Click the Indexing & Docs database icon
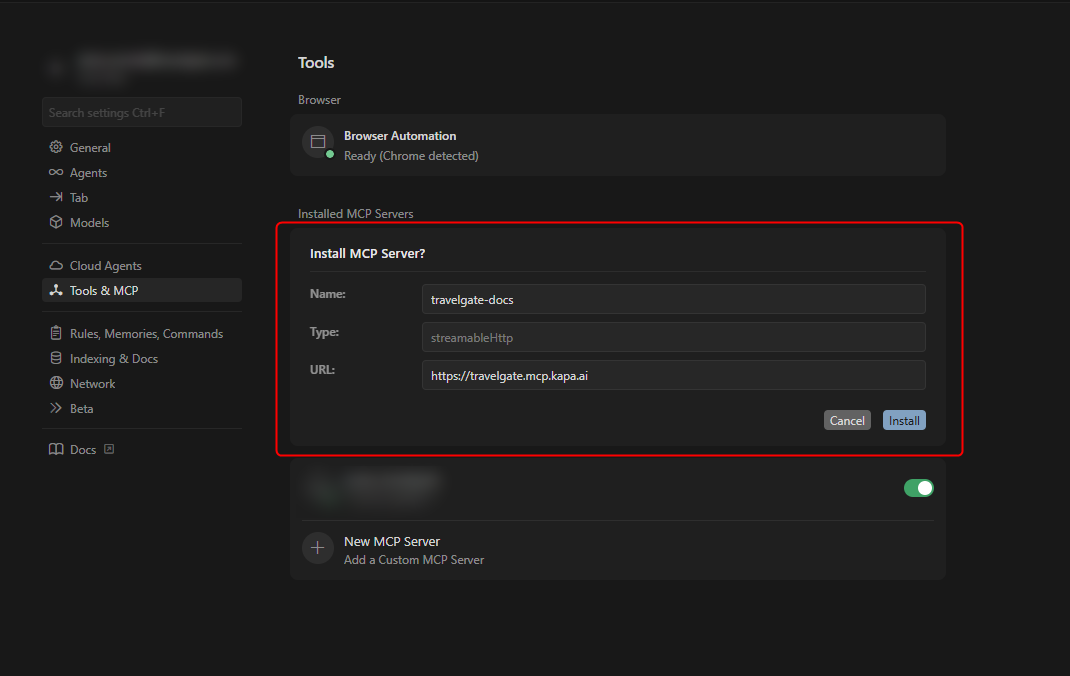 click(x=56, y=358)
